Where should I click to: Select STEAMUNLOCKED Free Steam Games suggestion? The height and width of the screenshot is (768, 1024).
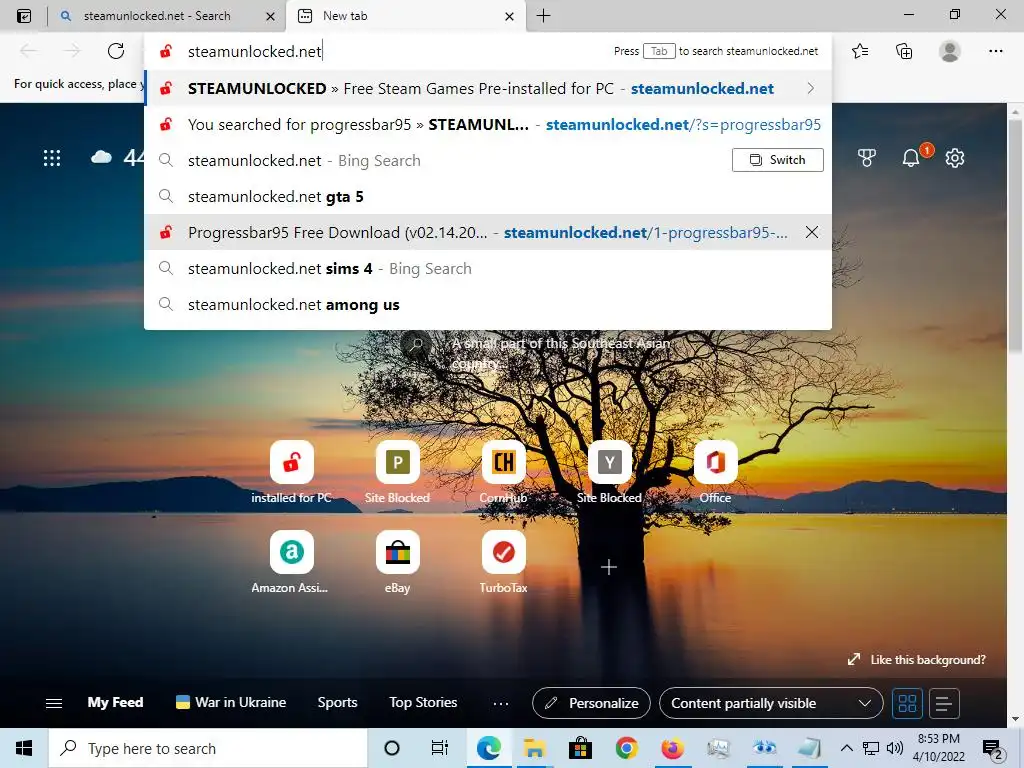488,88
